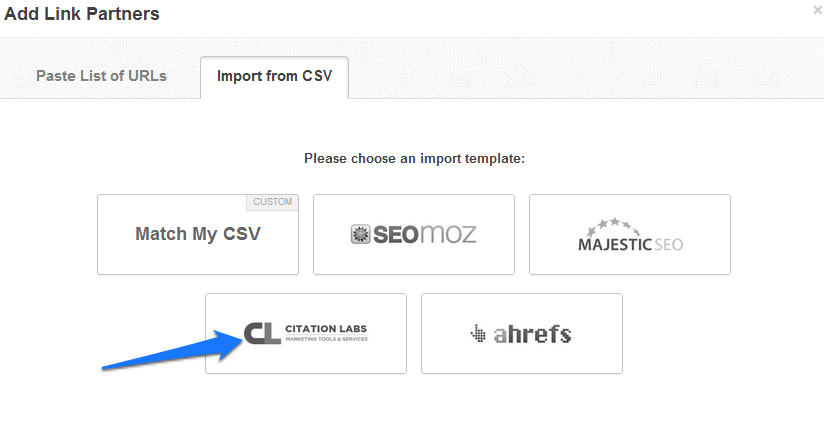Click the CUSTOM badge on Match My CSV

pyautogui.click(x=272, y=202)
